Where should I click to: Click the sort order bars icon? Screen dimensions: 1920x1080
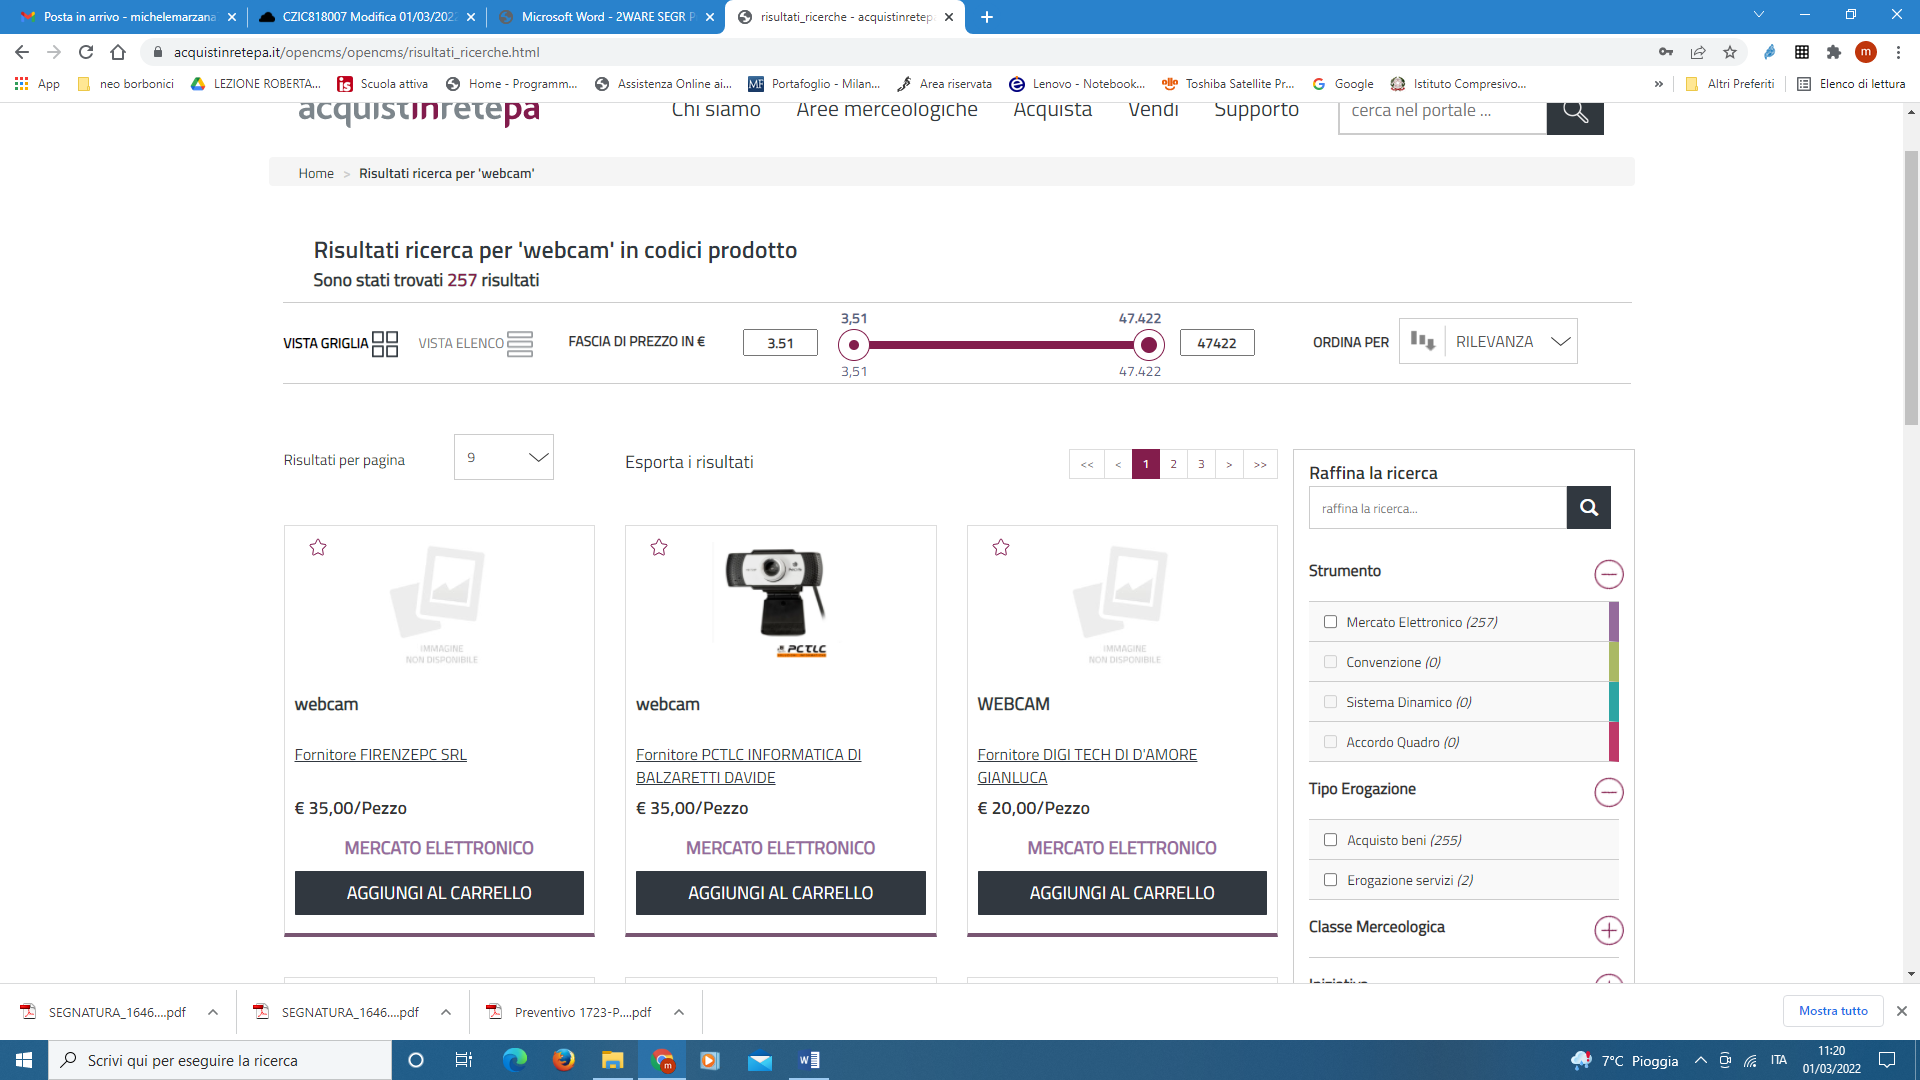coord(1422,341)
